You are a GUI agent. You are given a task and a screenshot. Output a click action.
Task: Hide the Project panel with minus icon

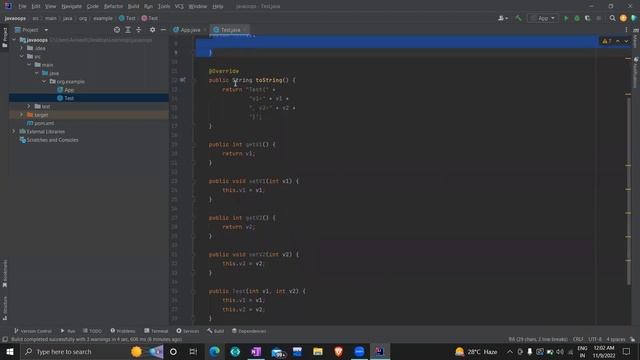point(163,30)
